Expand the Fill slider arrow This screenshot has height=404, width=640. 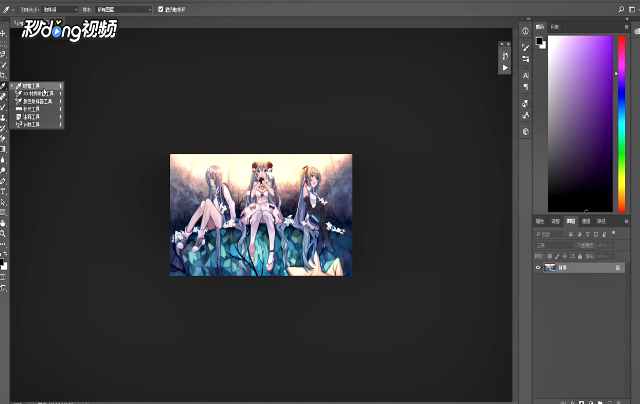pyautogui.click(x=612, y=256)
